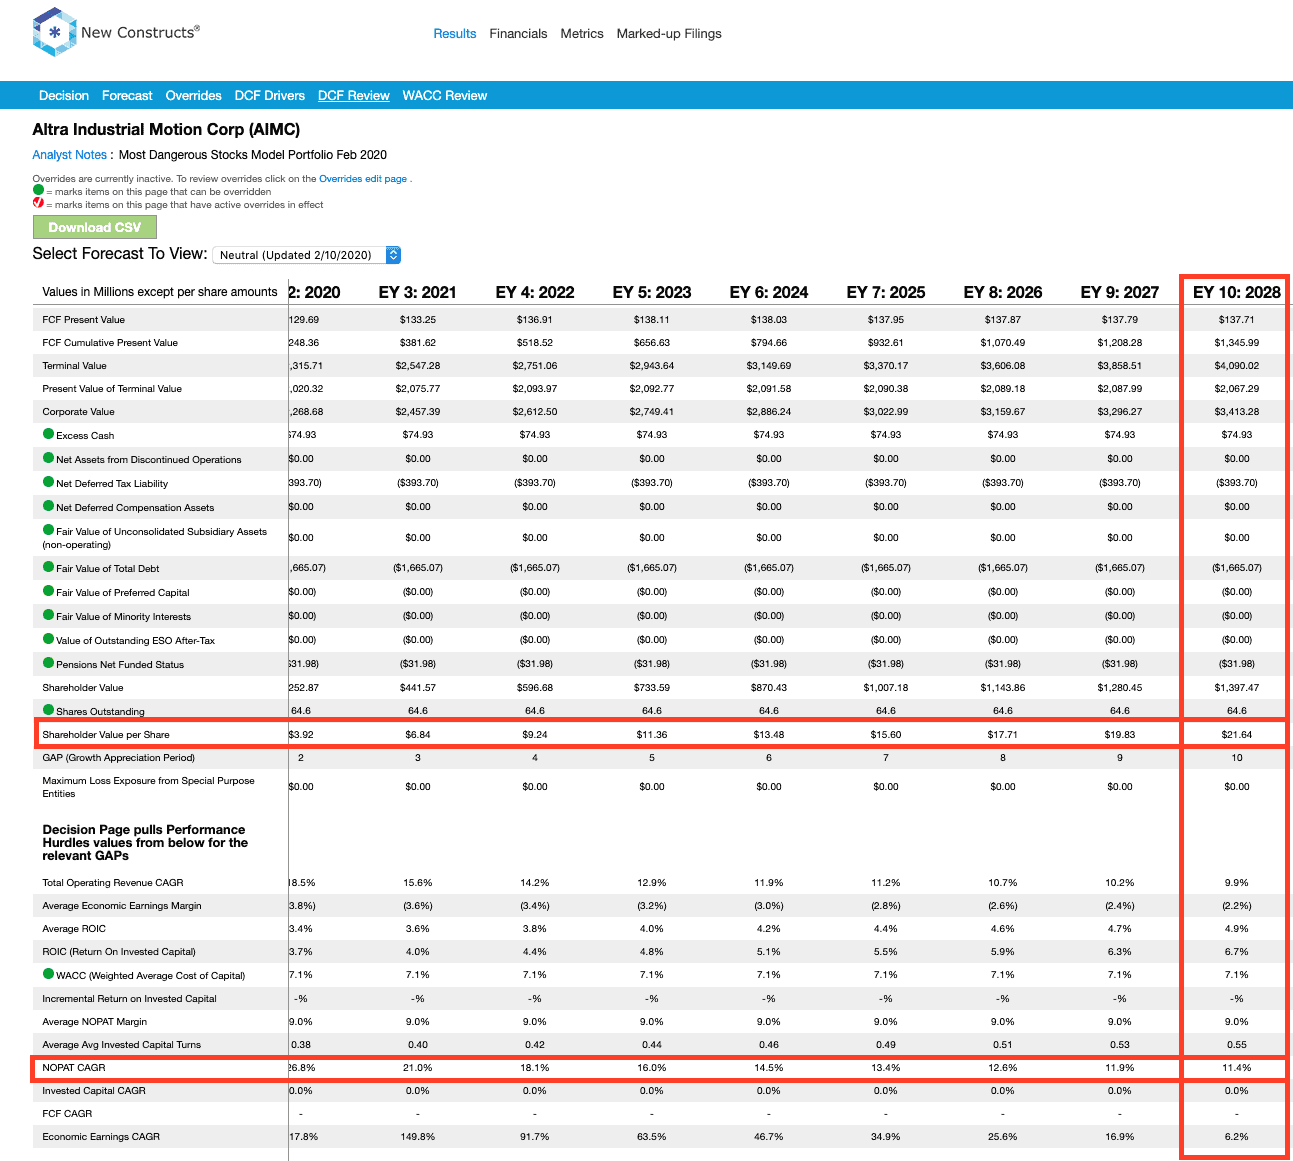Click green dot beside Fair Value of Total Debt
This screenshot has height=1161, width=1293.
tap(48, 567)
